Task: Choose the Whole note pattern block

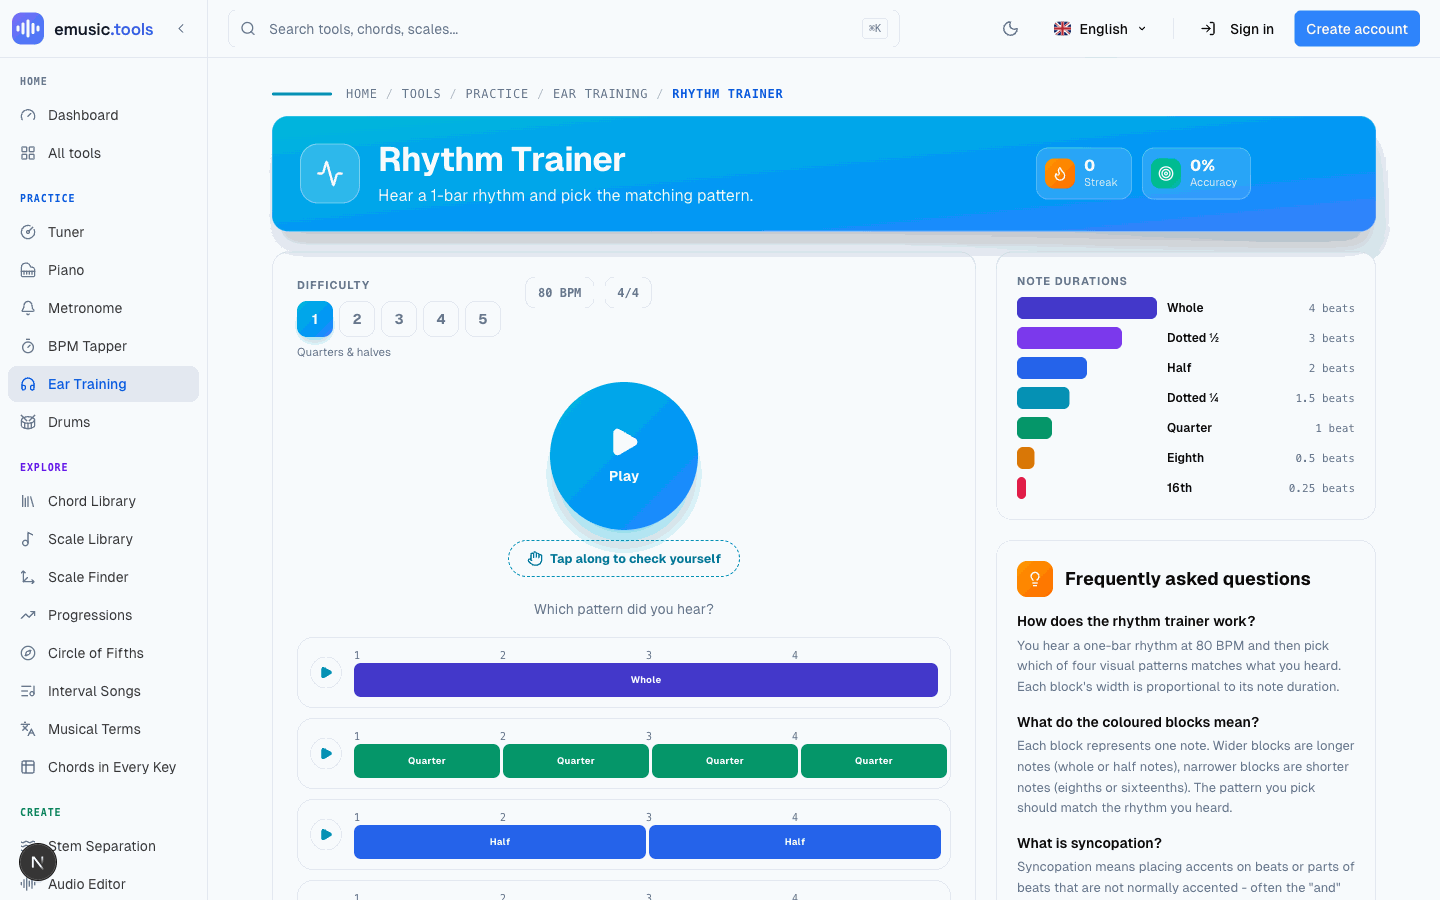Action: click(x=646, y=680)
